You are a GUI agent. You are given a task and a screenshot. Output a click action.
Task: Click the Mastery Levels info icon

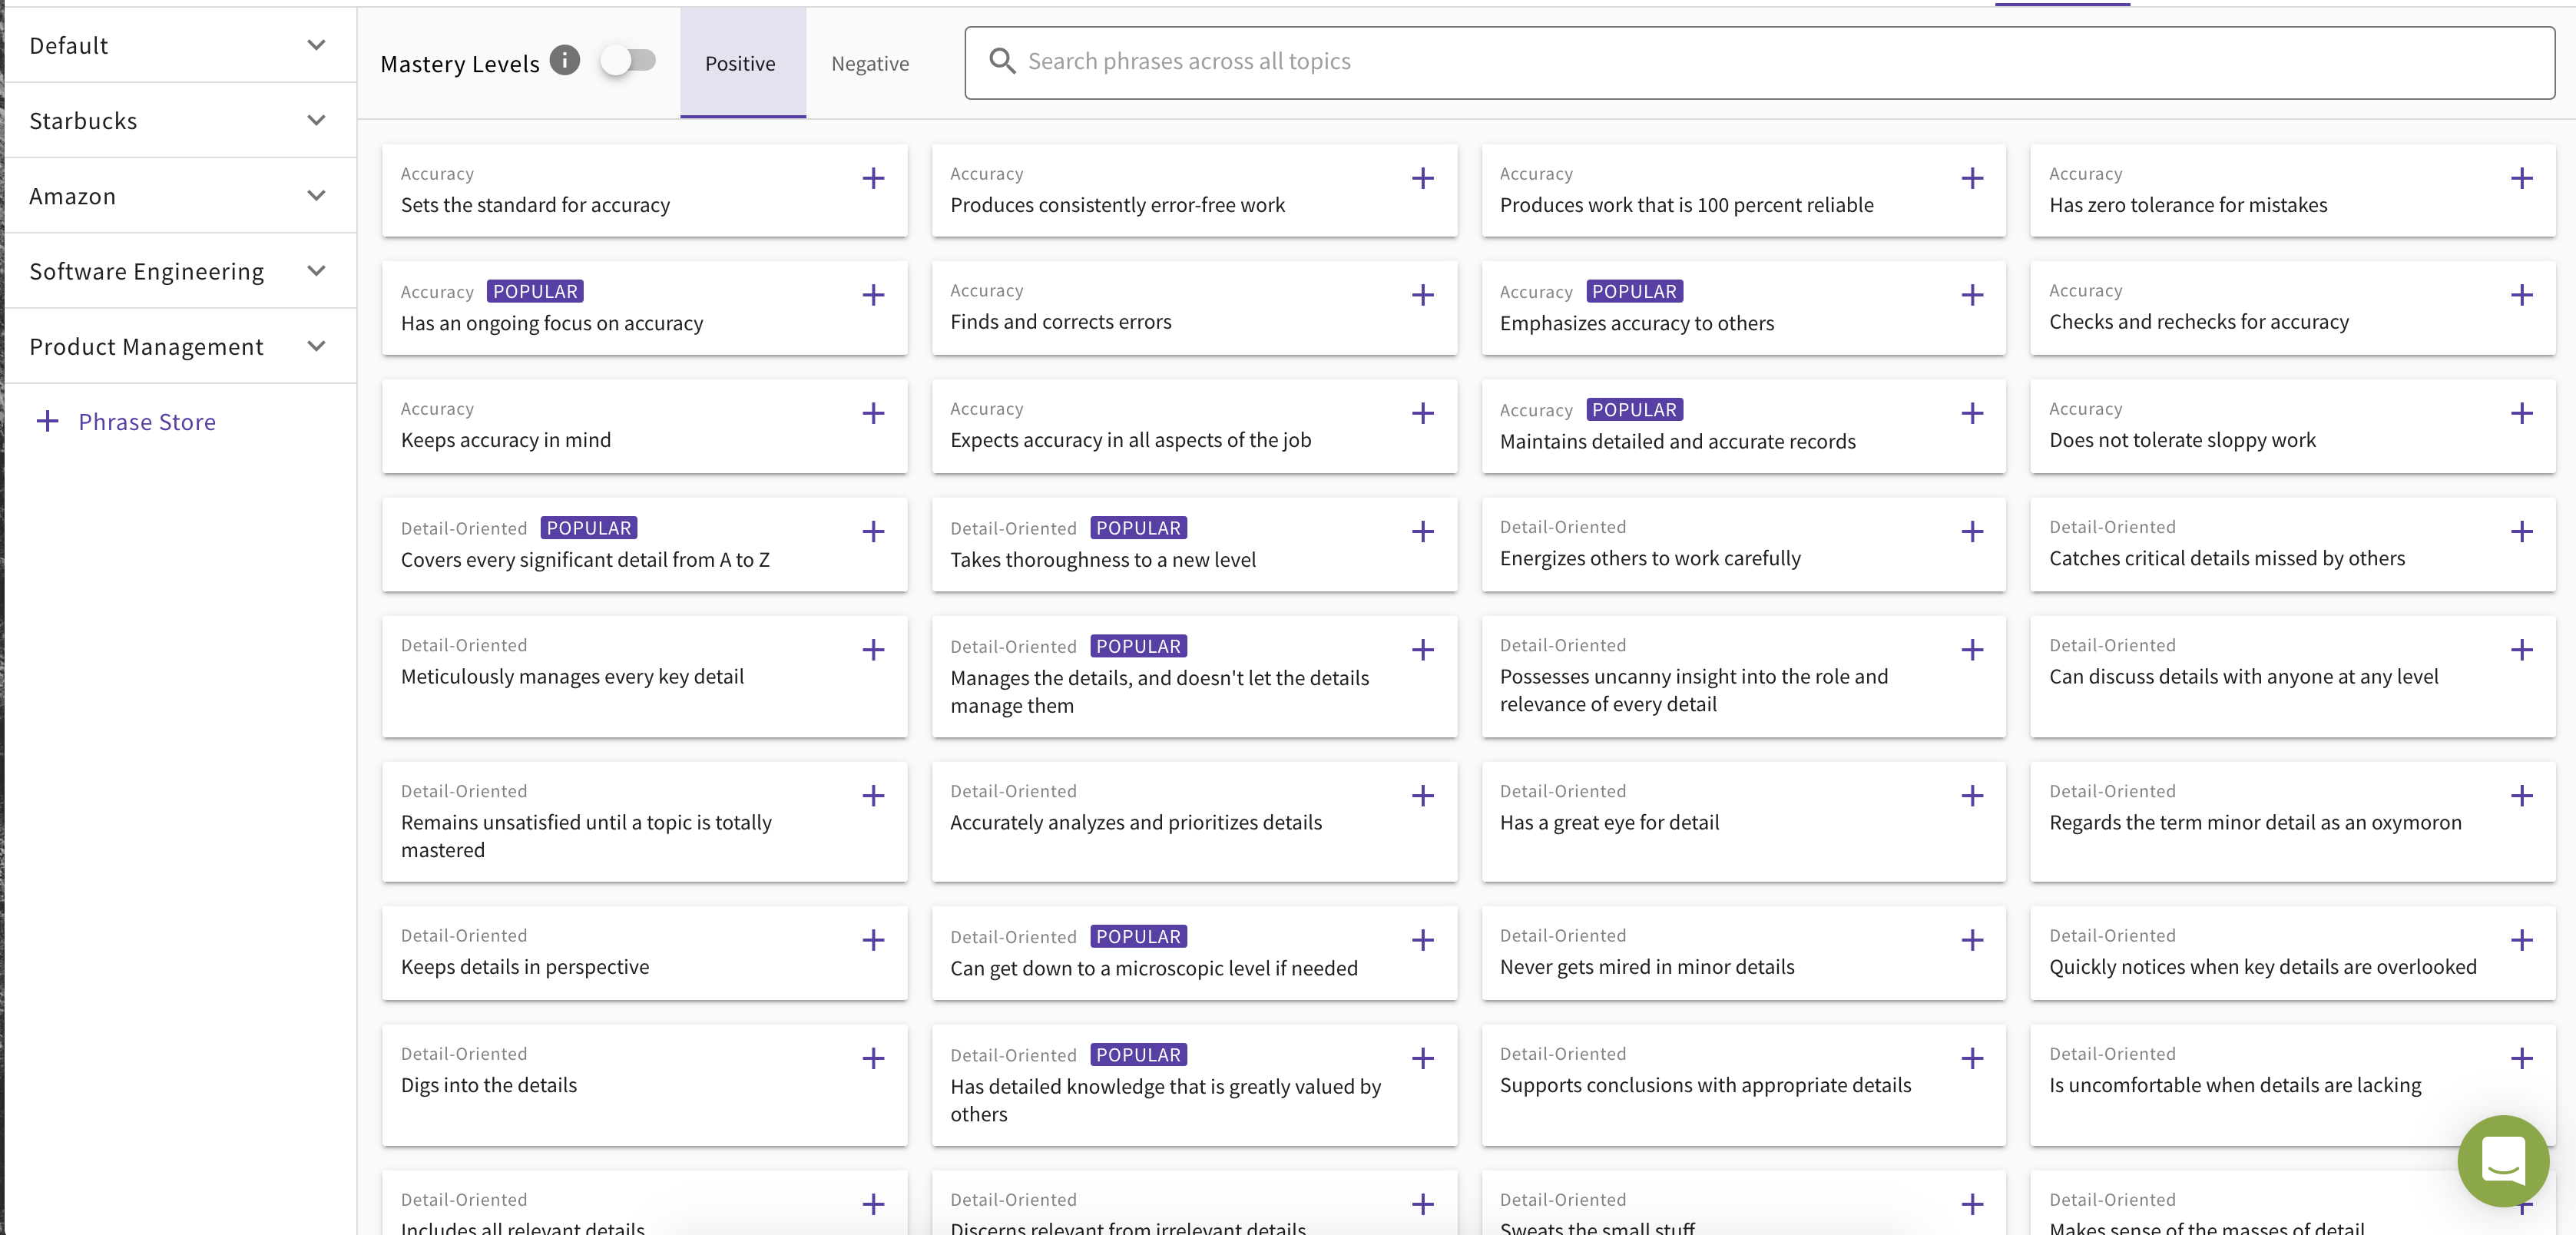tap(565, 61)
